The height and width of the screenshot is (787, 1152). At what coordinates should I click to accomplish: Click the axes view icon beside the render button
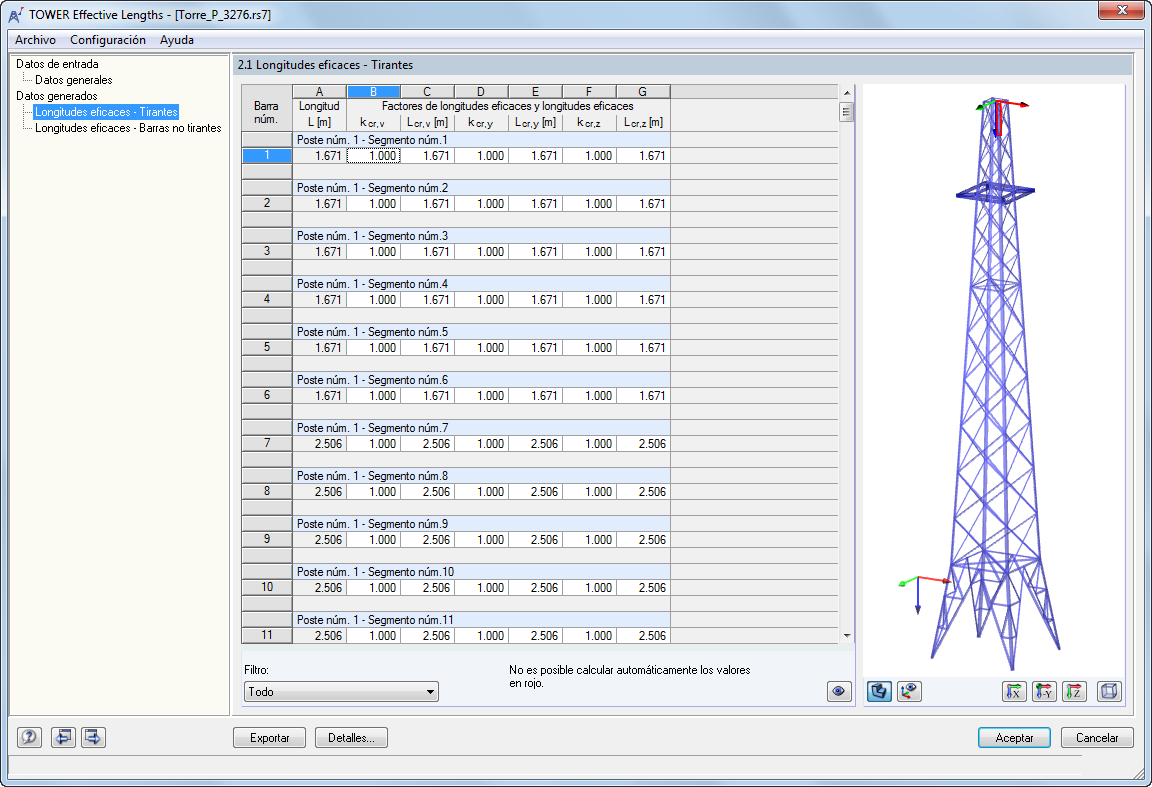point(909,691)
